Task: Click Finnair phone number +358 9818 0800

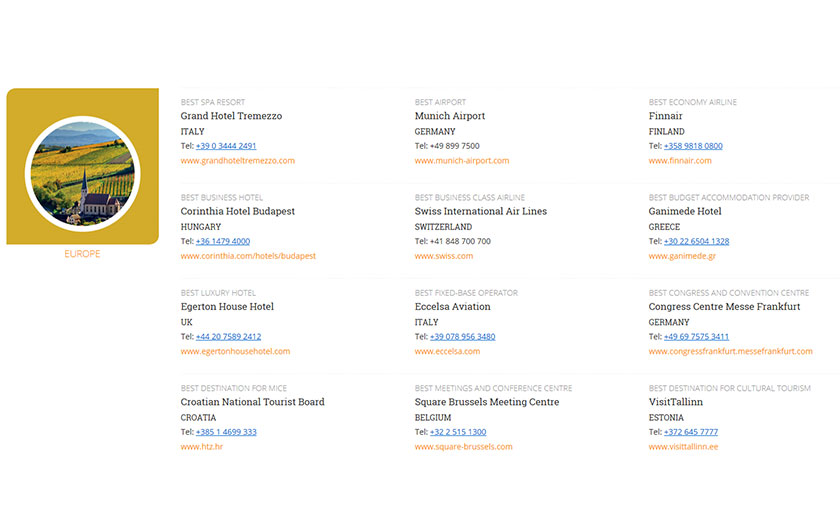Action: 693,146
